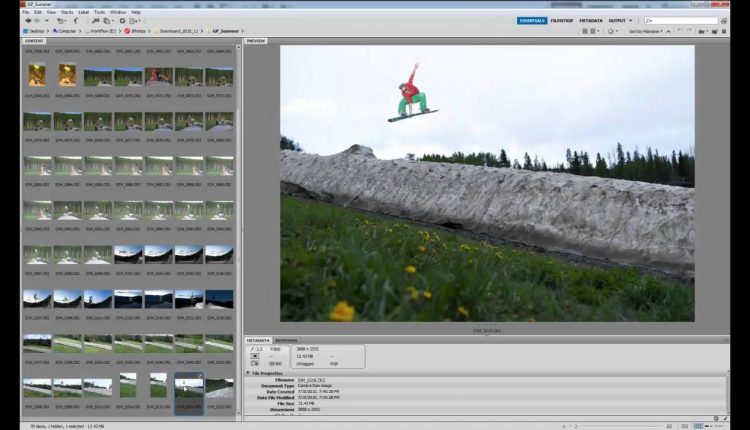Collapse the File Properties section

point(248,373)
